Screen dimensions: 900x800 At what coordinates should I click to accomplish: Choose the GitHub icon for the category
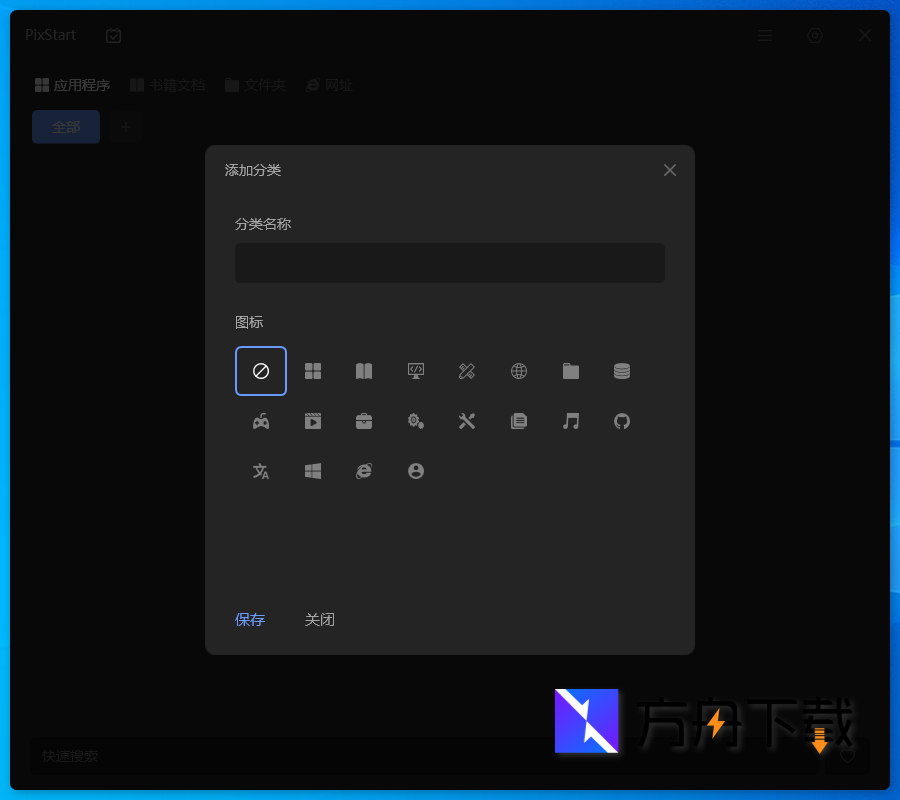click(621, 421)
